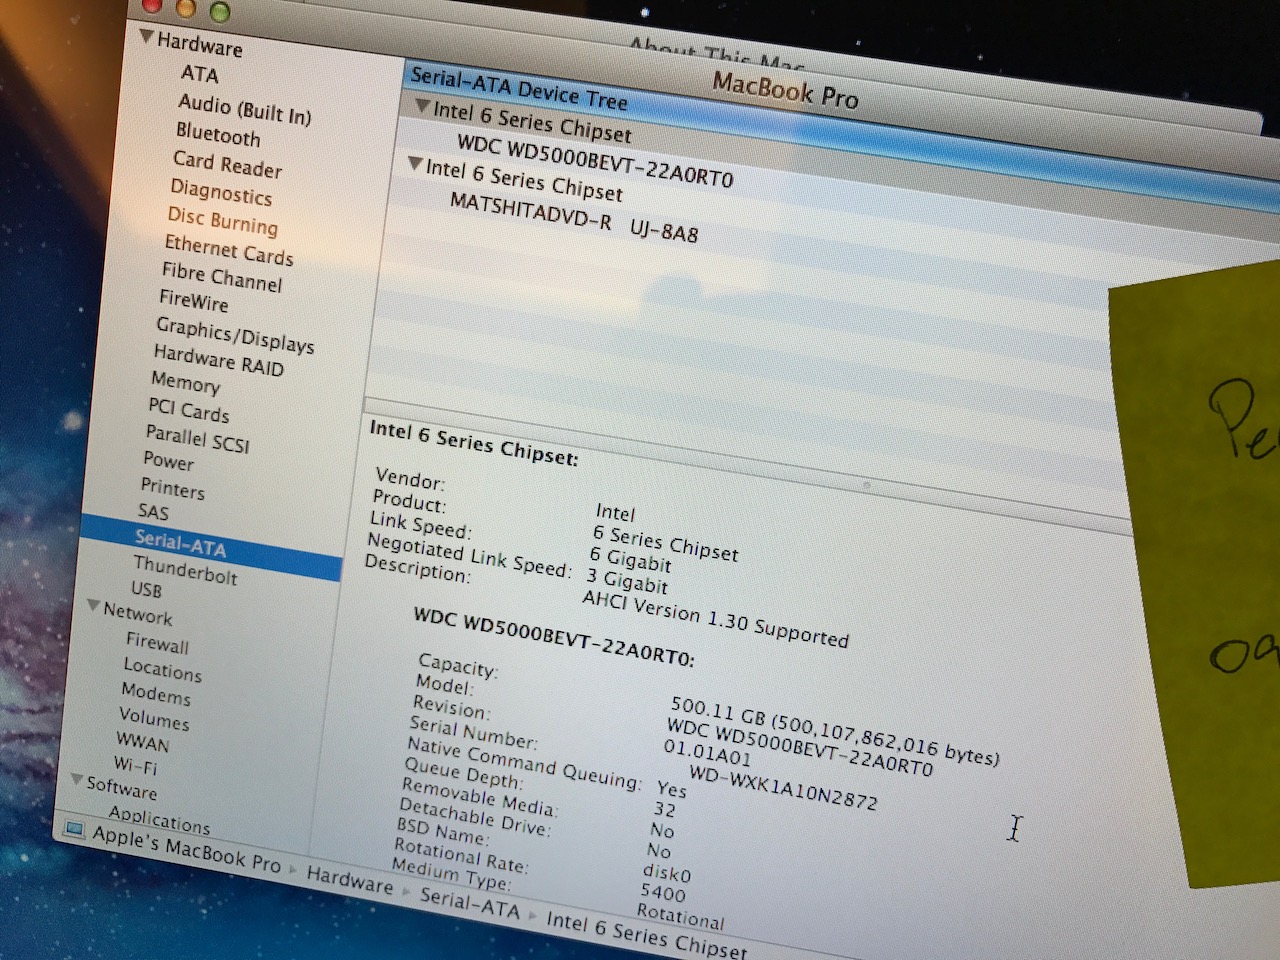Show Modems under Network

pyautogui.click(x=156, y=693)
